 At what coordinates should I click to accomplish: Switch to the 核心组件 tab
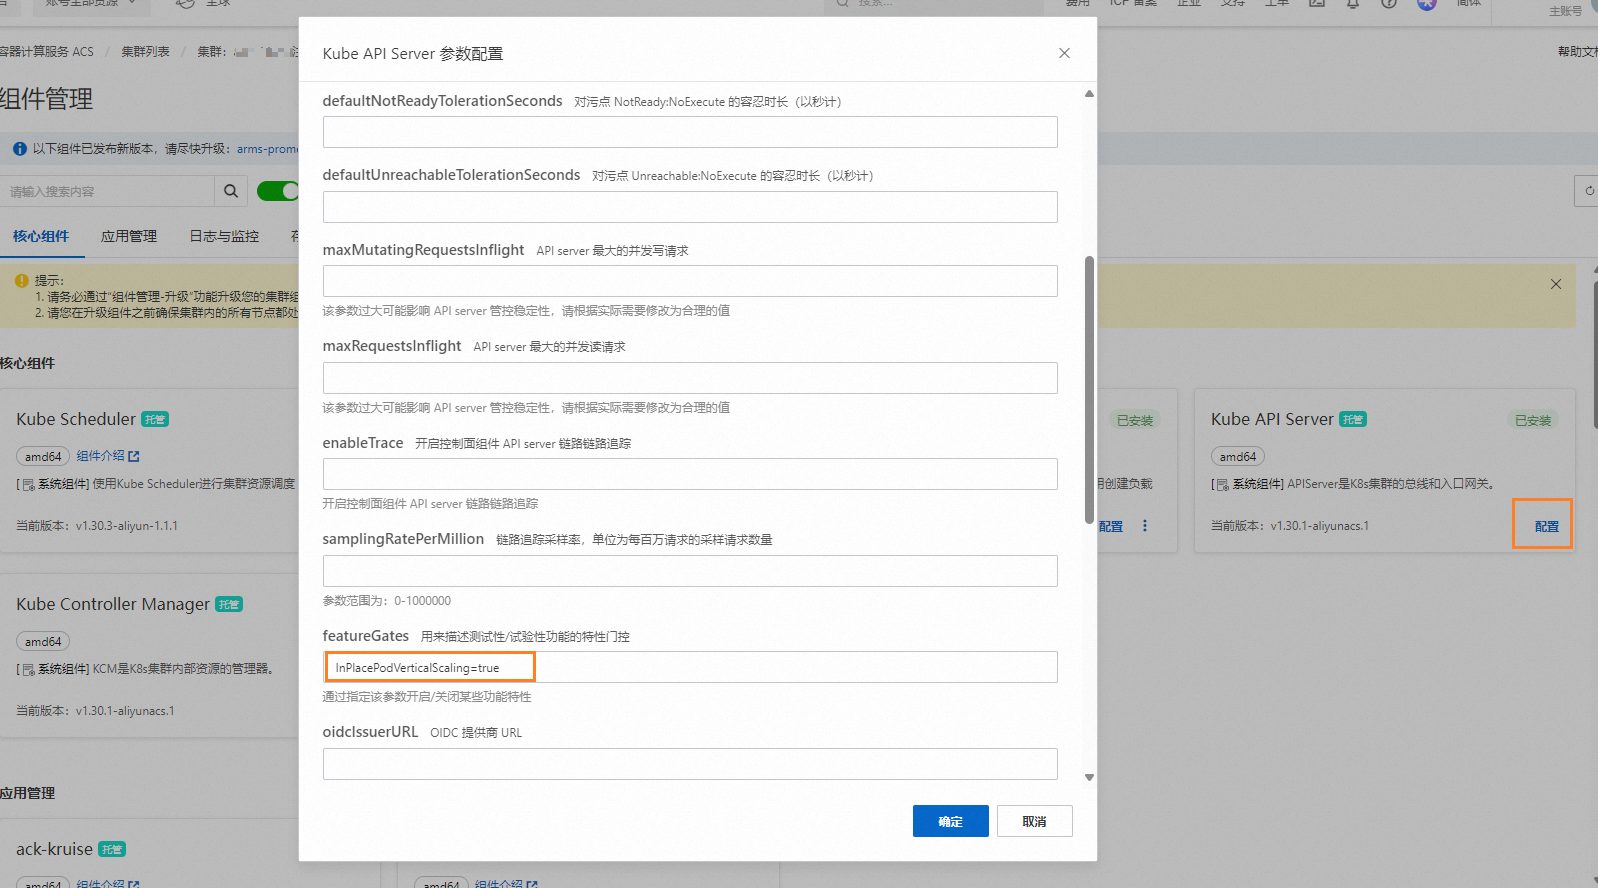(41, 236)
